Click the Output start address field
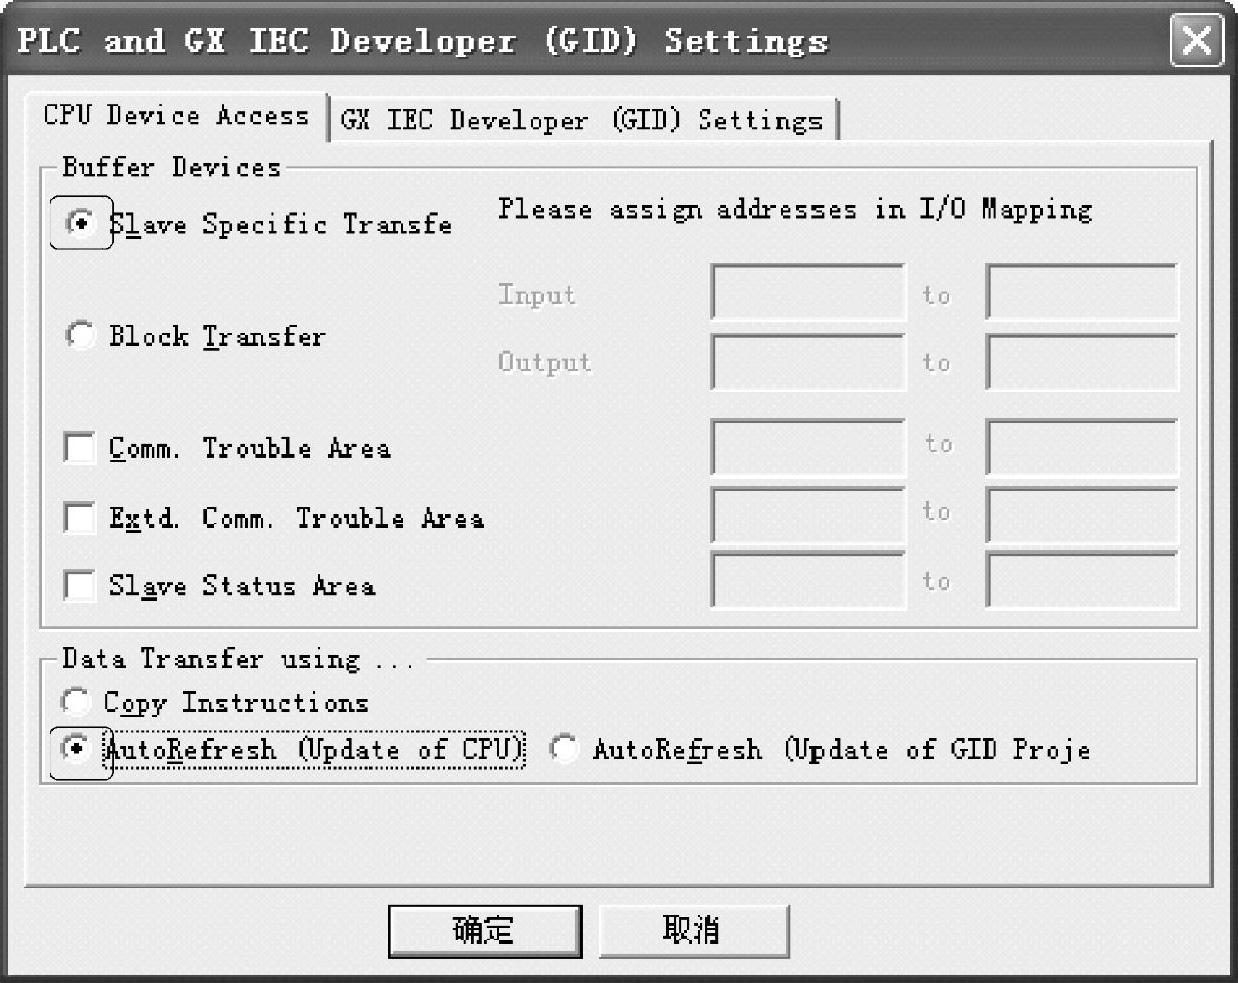The width and height of the screenshot is (1238, 983). [808, 361]
